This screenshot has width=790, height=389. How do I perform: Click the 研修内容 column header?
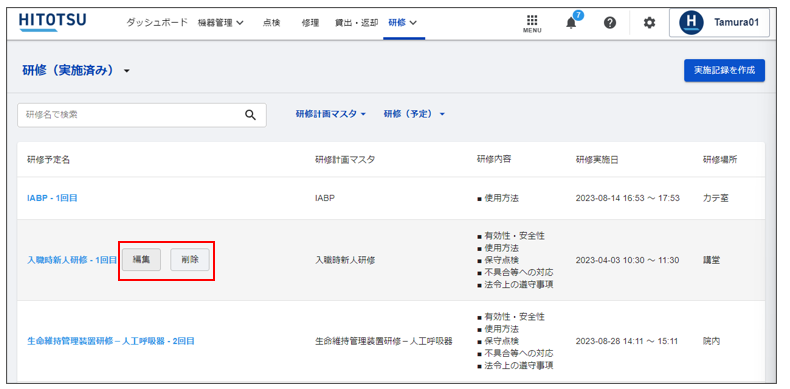point(494,159)
